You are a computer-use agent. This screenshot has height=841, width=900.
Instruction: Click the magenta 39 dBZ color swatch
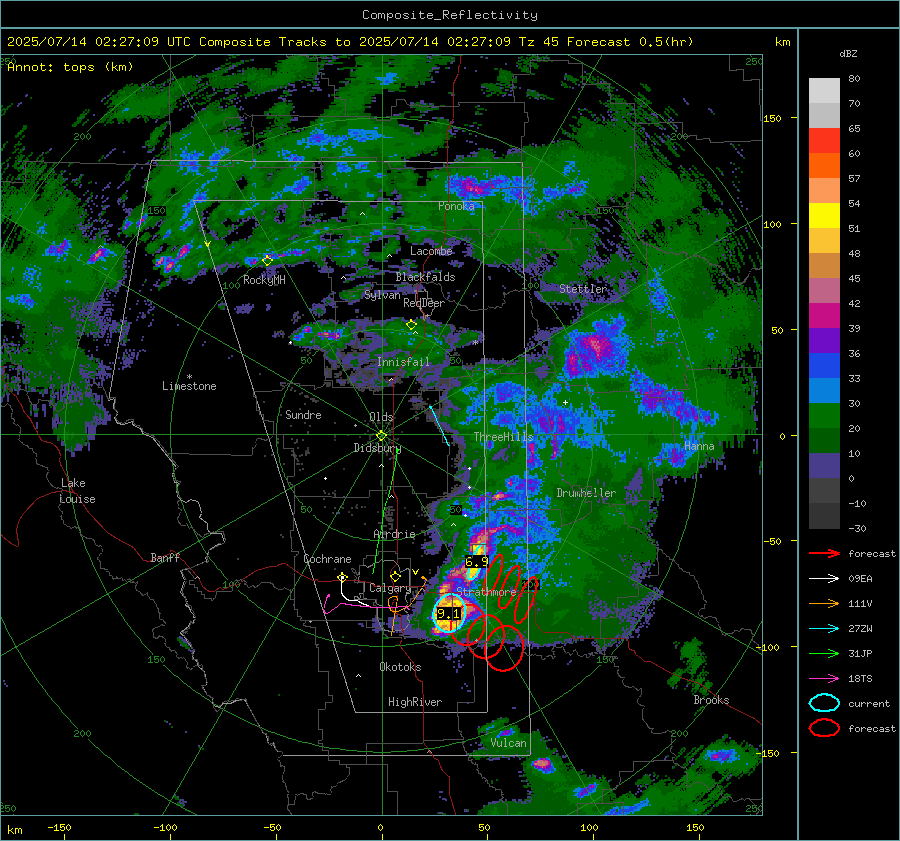tap(824, 315)
